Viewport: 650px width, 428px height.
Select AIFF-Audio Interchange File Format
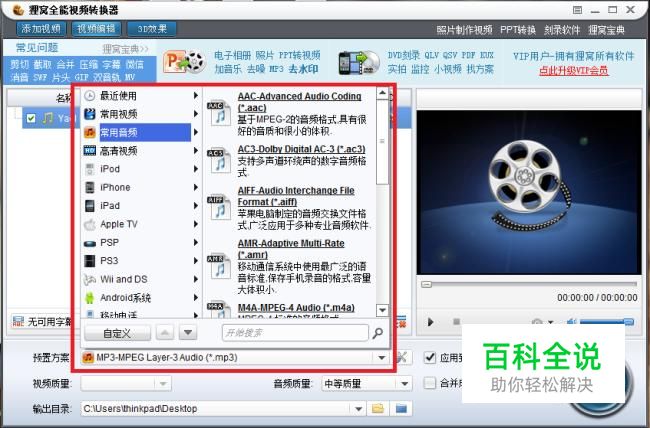click(296, 196)
